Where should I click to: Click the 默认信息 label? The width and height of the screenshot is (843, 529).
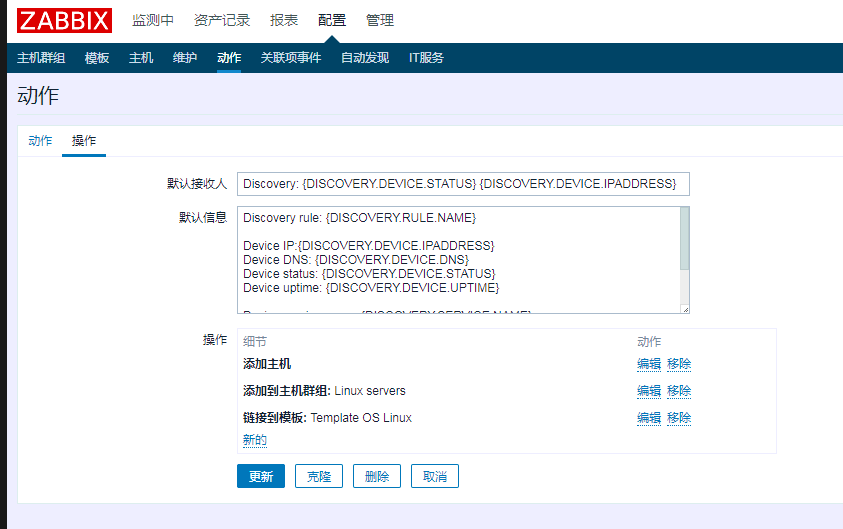pos(203,218)
